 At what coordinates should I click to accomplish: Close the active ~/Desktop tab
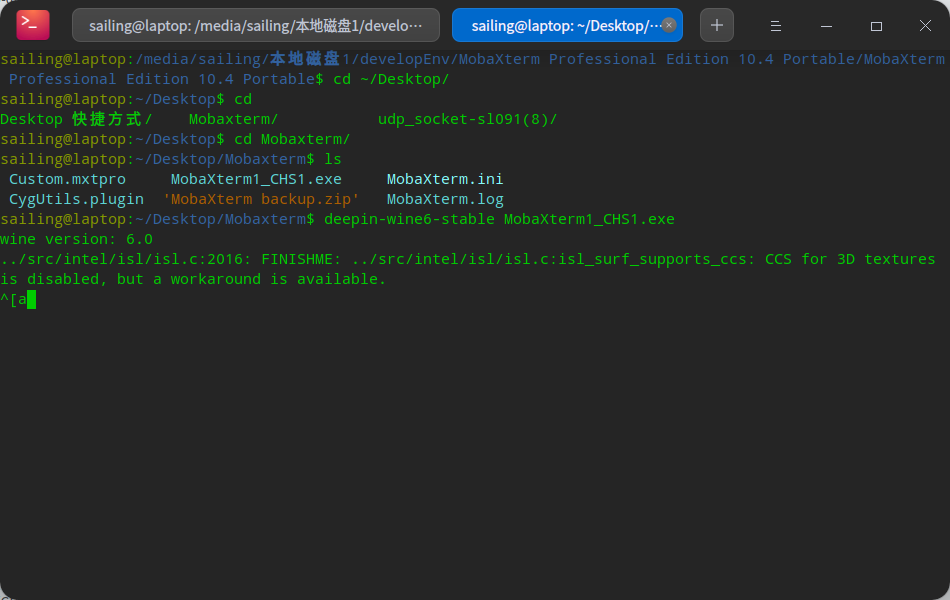[x=669, y=25]
